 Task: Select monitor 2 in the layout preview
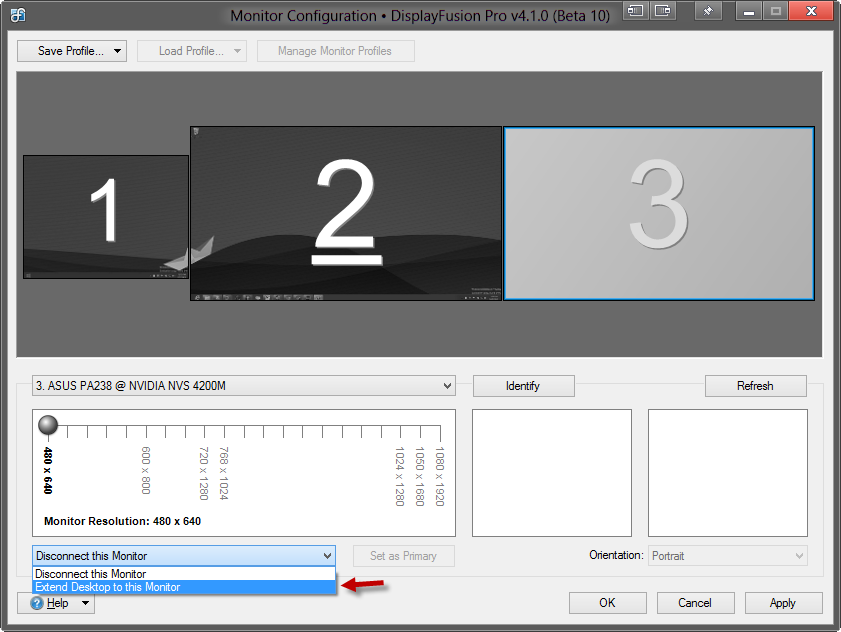click(345, 212)
